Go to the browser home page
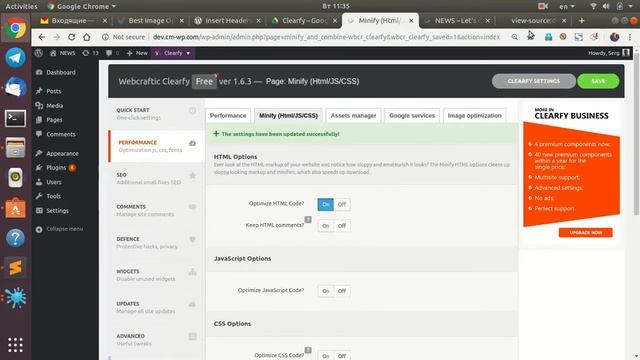 click(87, 37)
